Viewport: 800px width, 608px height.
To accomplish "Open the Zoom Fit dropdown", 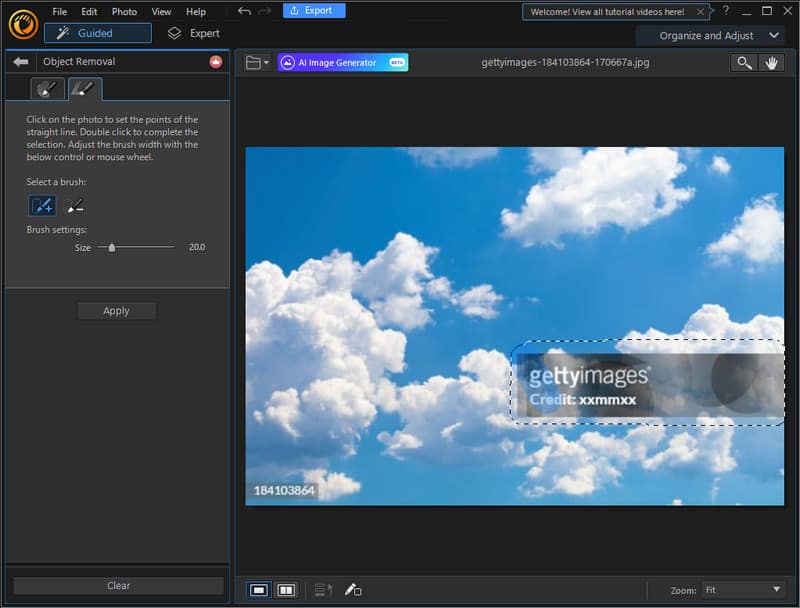I will tap(743, 590).
